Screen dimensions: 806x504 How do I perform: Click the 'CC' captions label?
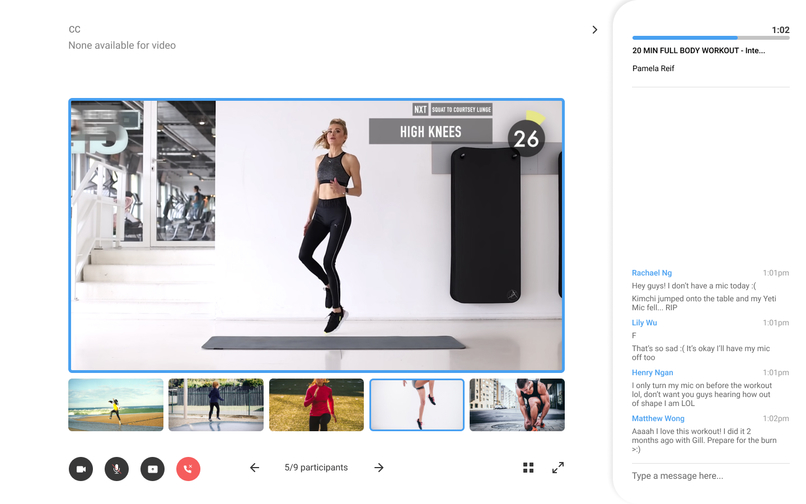(x=75, y=30)
